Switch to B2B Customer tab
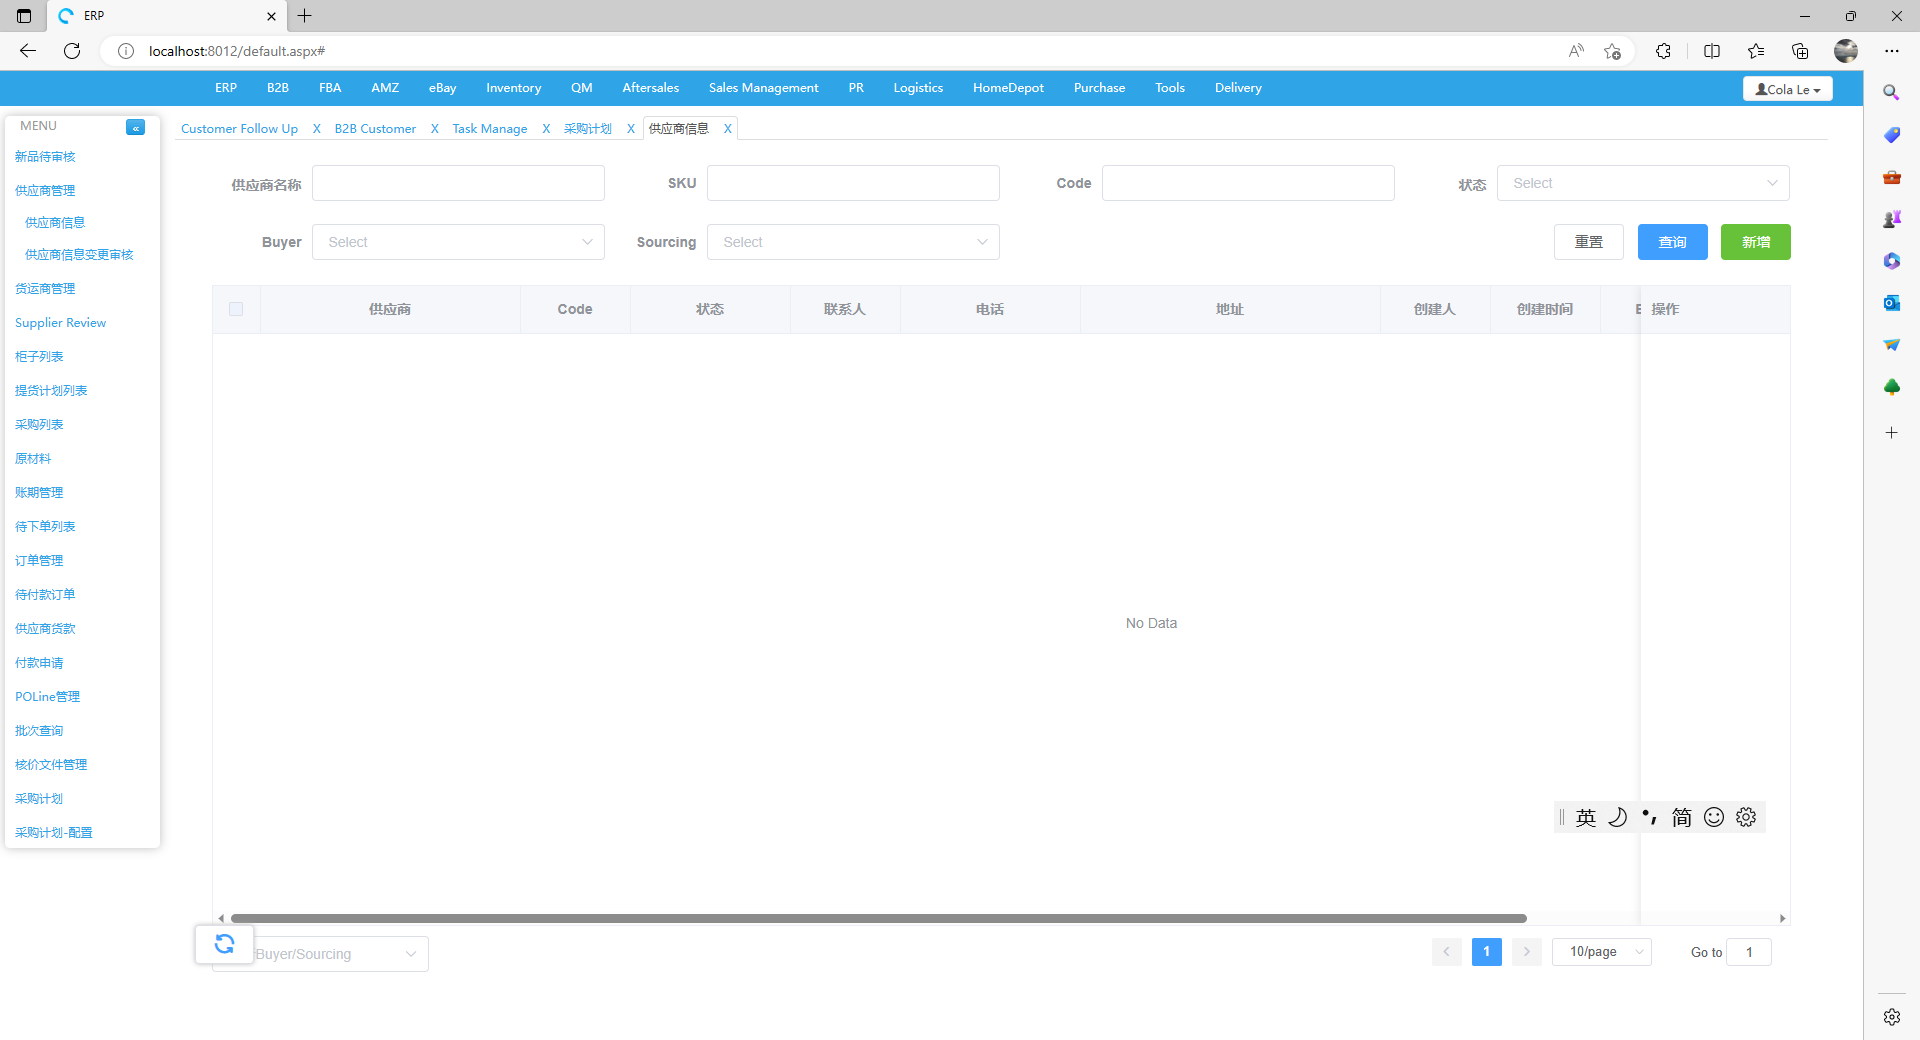 pyautogui.click(x=375, y=129)
